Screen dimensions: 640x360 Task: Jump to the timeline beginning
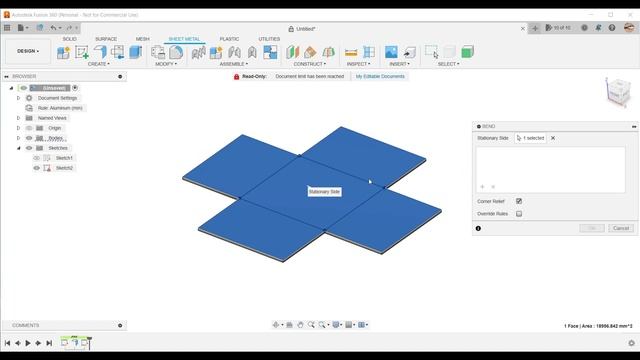pyautogui.click(x=7, y=343)
